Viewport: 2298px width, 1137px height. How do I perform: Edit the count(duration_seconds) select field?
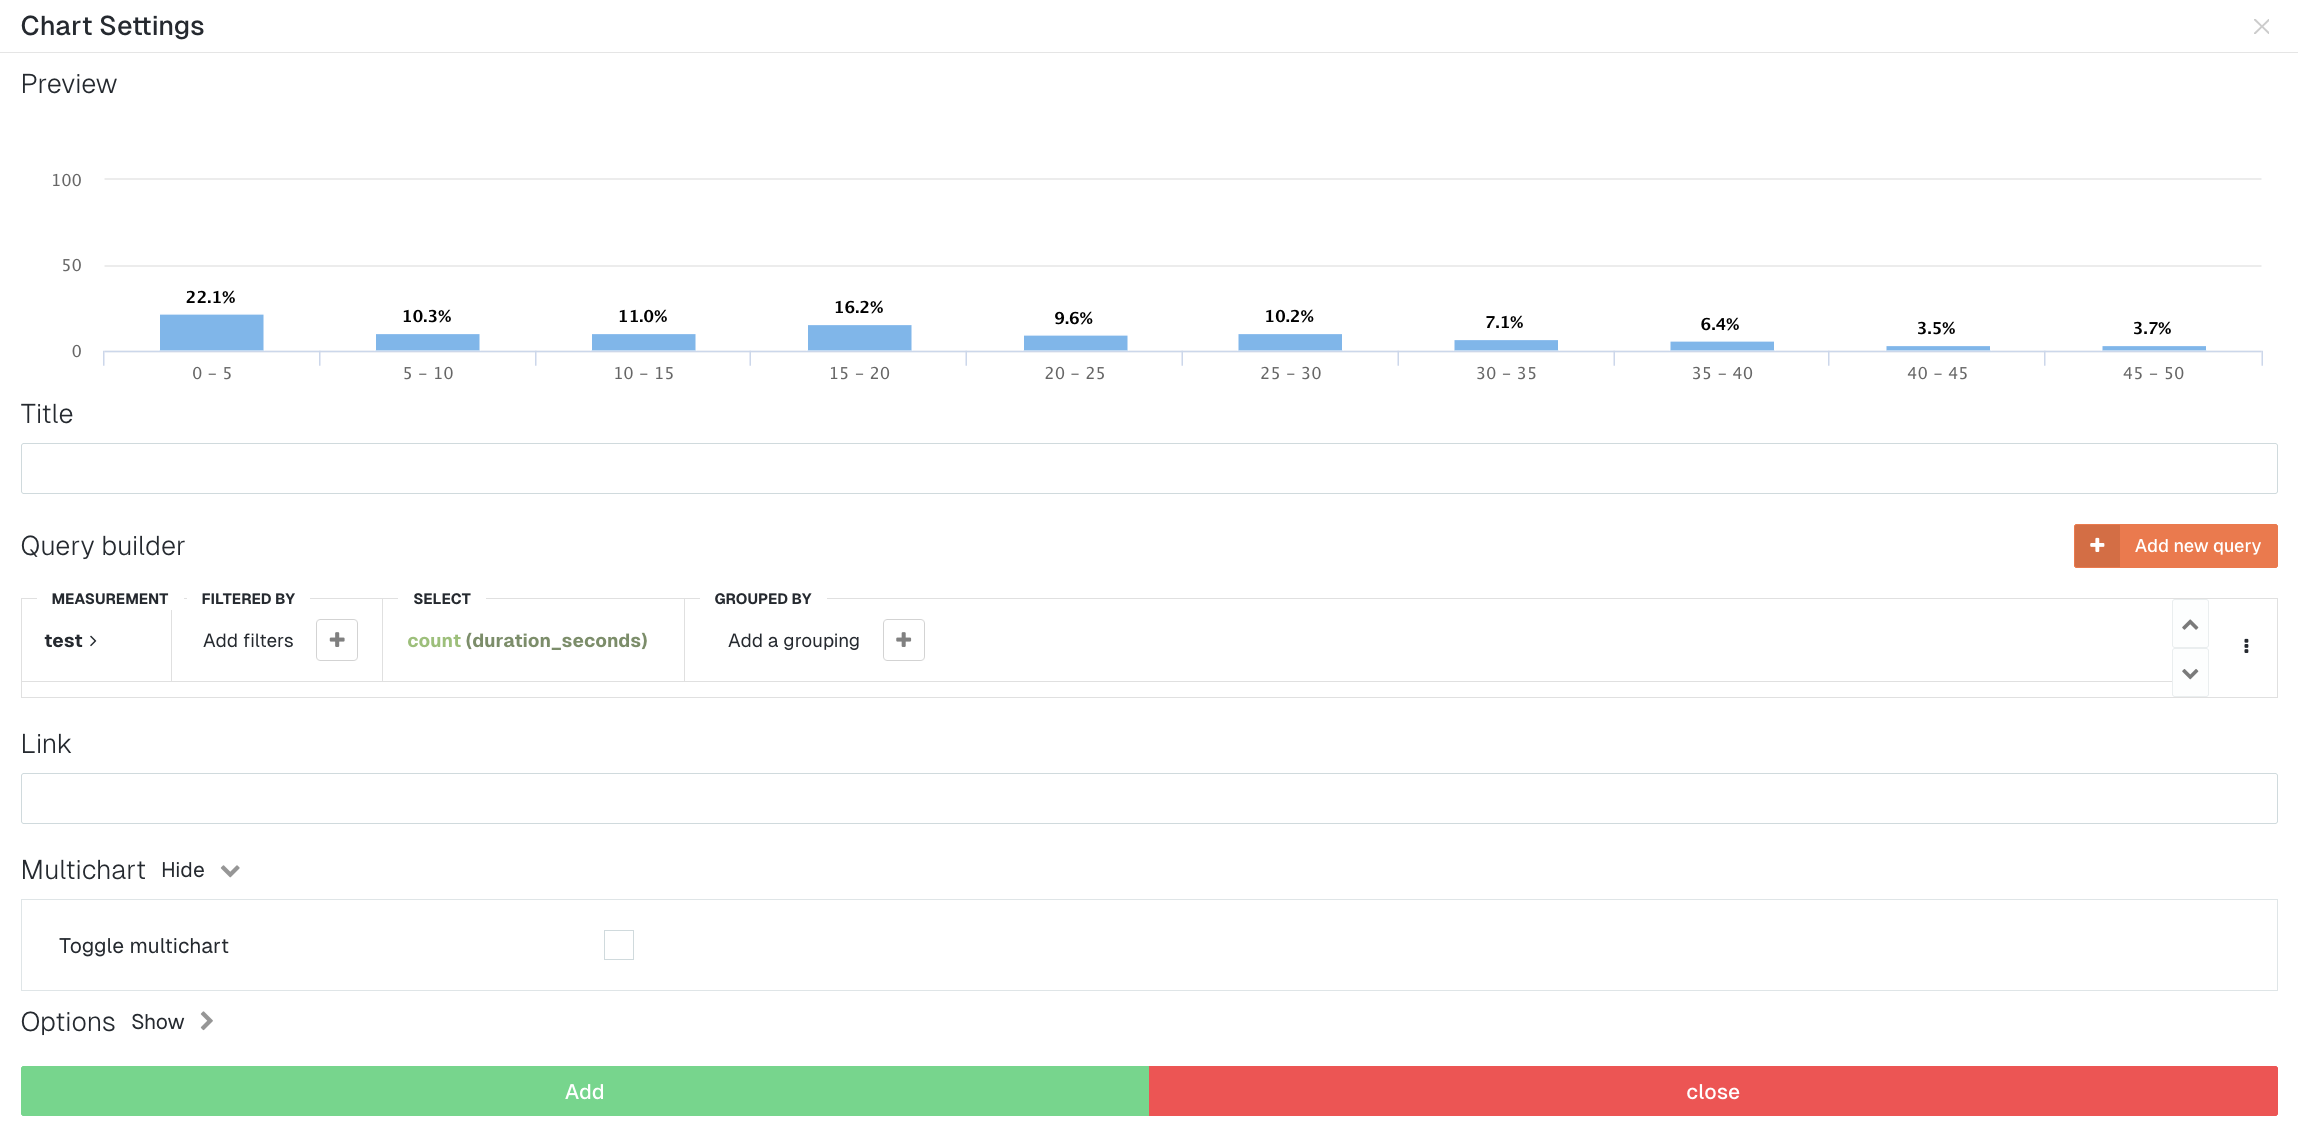pyautogui.click(x=527, y=641)
